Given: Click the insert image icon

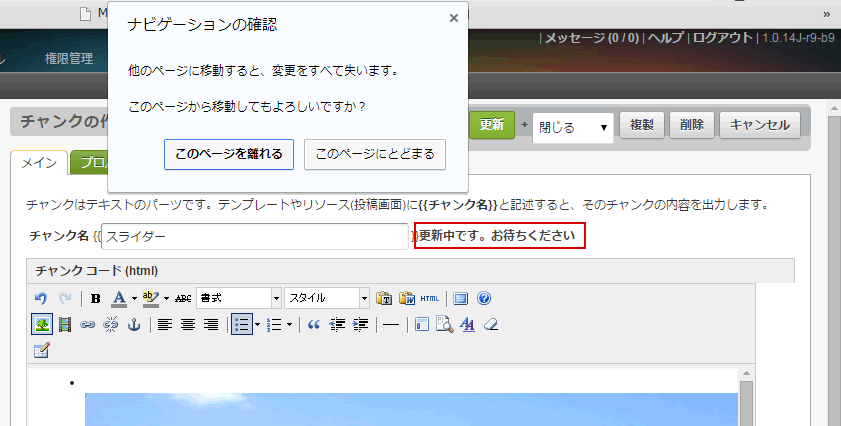Looking at the screenshot, I should point(42,324).
